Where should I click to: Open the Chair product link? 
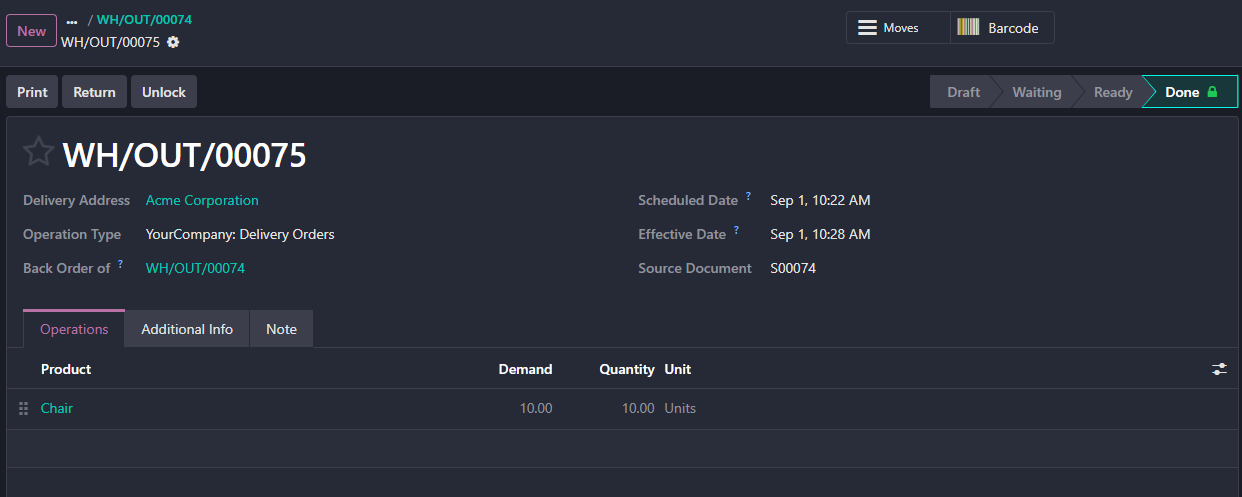point(57,408)
